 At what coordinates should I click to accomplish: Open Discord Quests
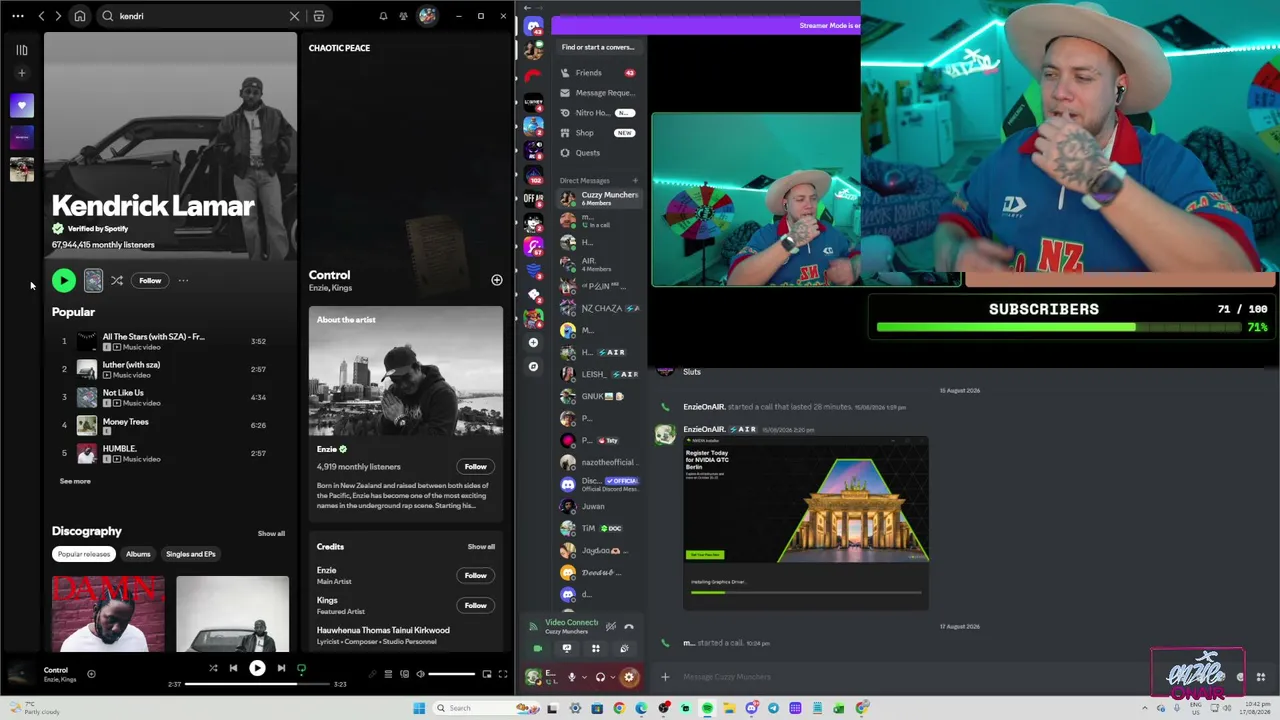coord(598,153)
